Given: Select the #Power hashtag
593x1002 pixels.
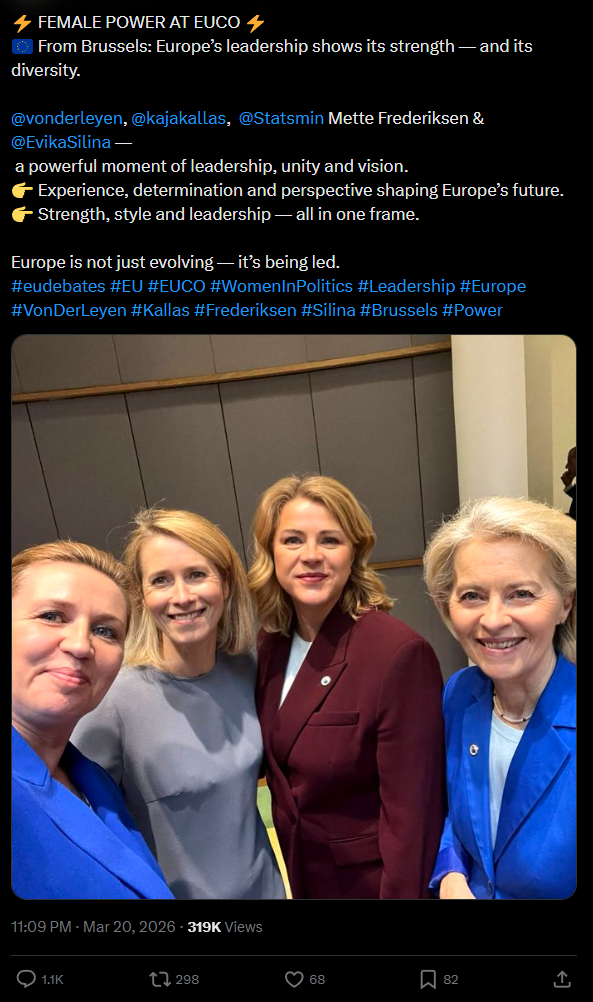Looking at the screenshot, I should pyautogui.click(x=472, y=310).
